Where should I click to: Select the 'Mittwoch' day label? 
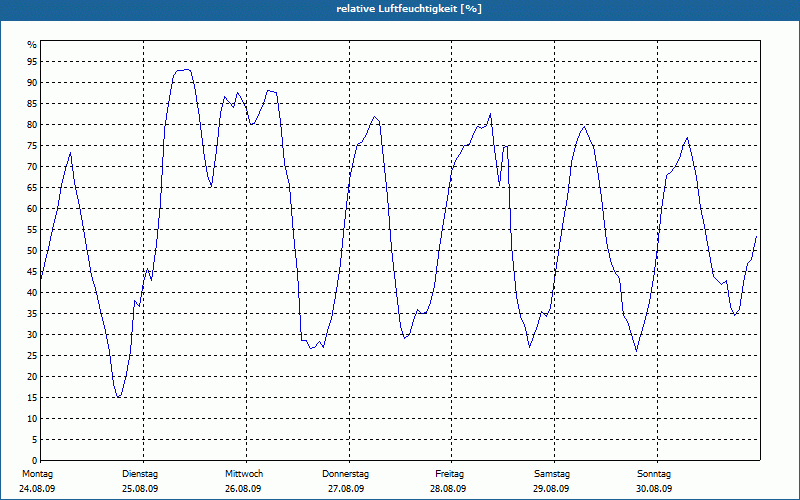tap(244, 474)
